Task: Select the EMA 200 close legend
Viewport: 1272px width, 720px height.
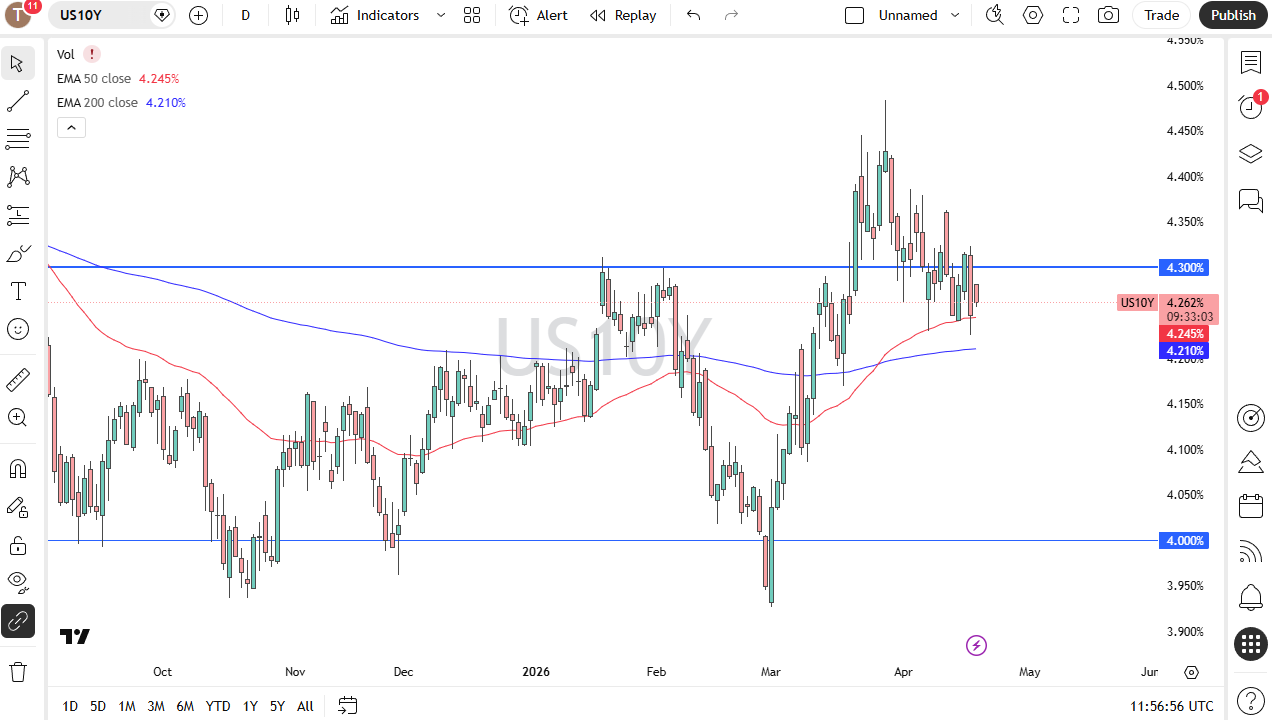Action: click(x=97, y=103)
